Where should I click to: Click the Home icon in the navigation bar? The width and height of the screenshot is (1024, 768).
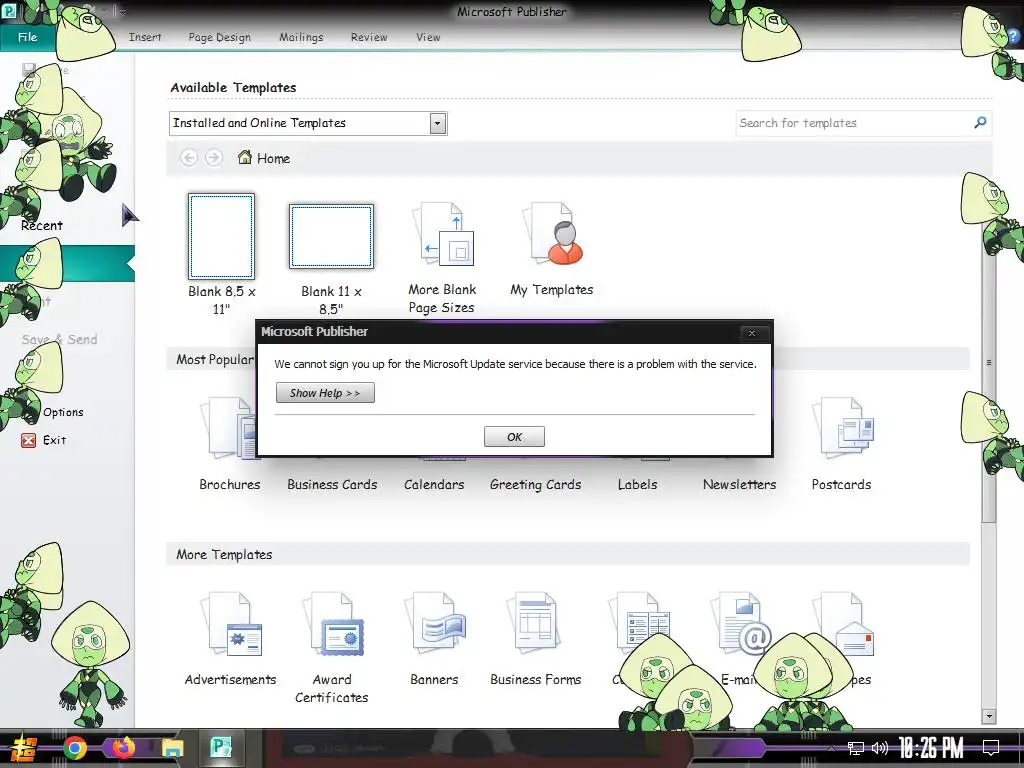point(245,157)
